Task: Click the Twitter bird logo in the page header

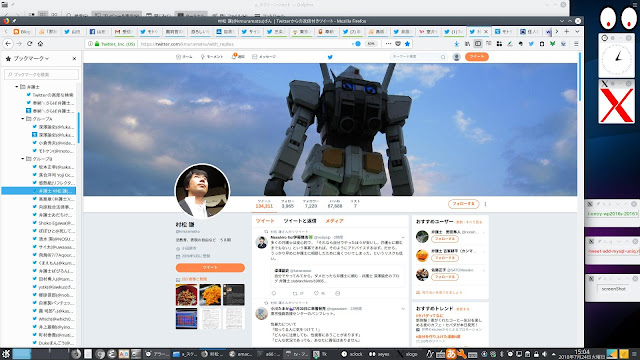Action: click(x=330, y=57)
